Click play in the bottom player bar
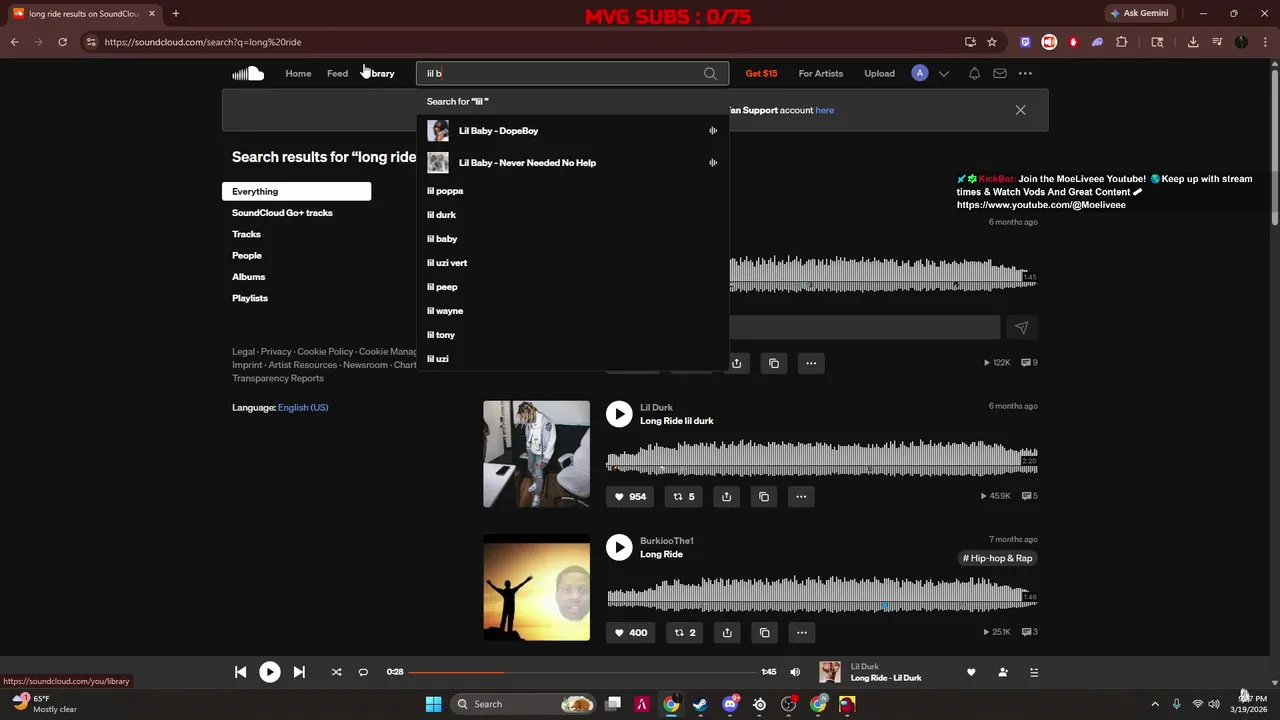This screenshot has height=720, width=1280. point(270,672)
